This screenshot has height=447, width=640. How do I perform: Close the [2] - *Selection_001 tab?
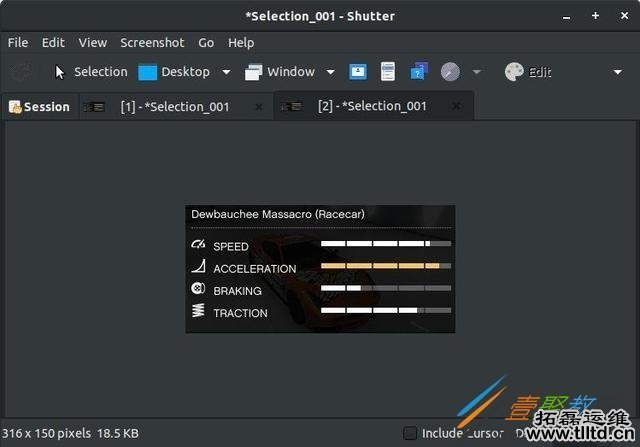(456, 107)
